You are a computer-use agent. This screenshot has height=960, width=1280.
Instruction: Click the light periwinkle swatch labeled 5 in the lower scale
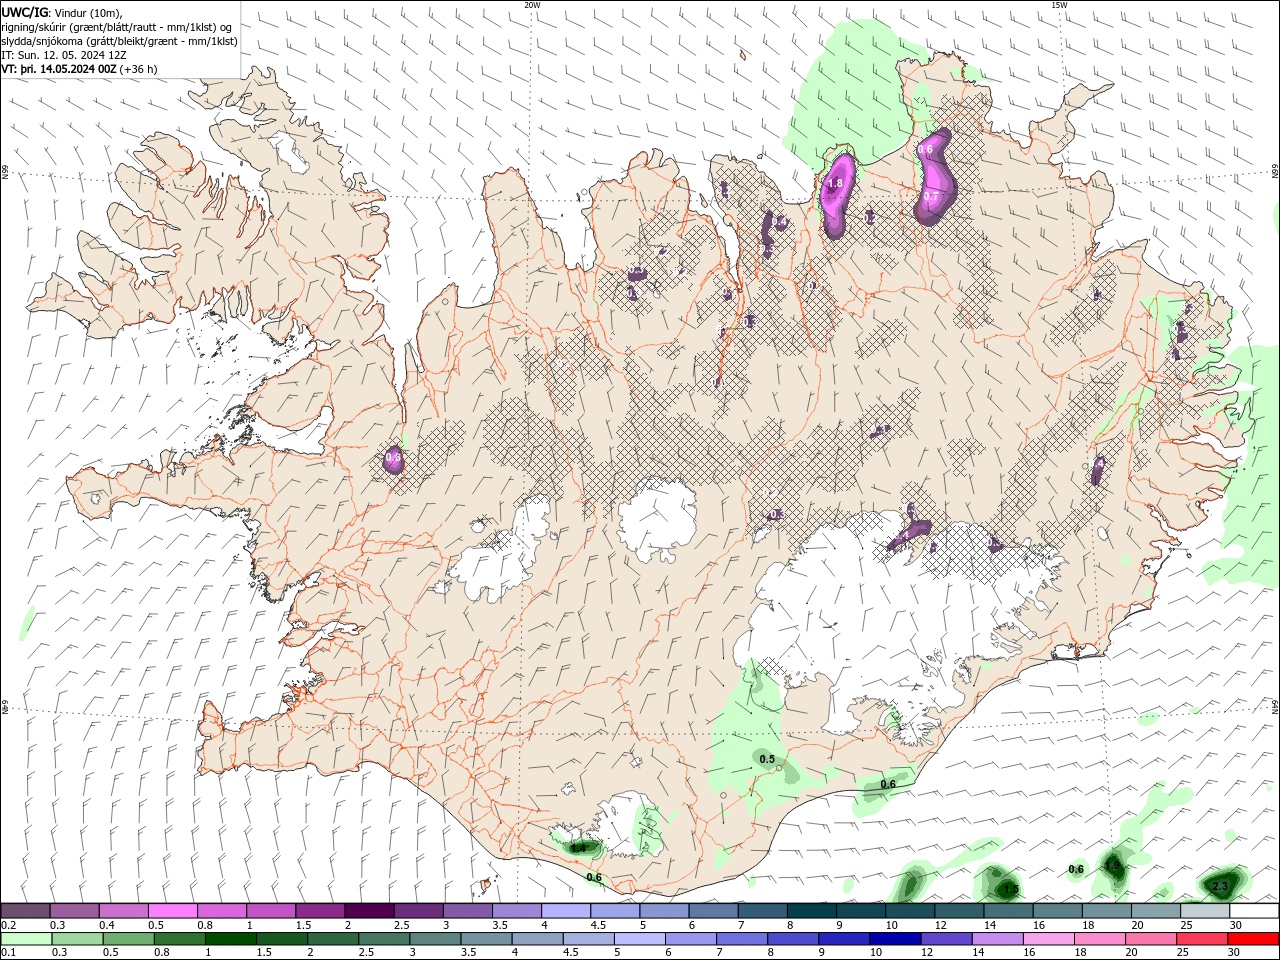point(639,939)
